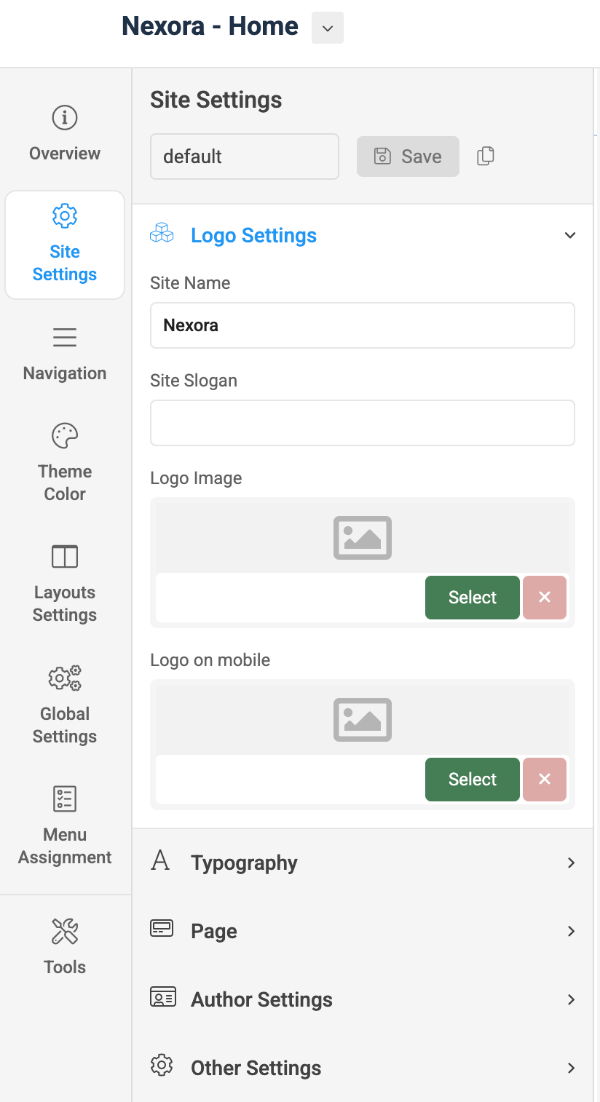Image resolution: width=600 pixels, height=1102 pixels.
Task: Open the default profile selector
Action: tap(244, 156)
